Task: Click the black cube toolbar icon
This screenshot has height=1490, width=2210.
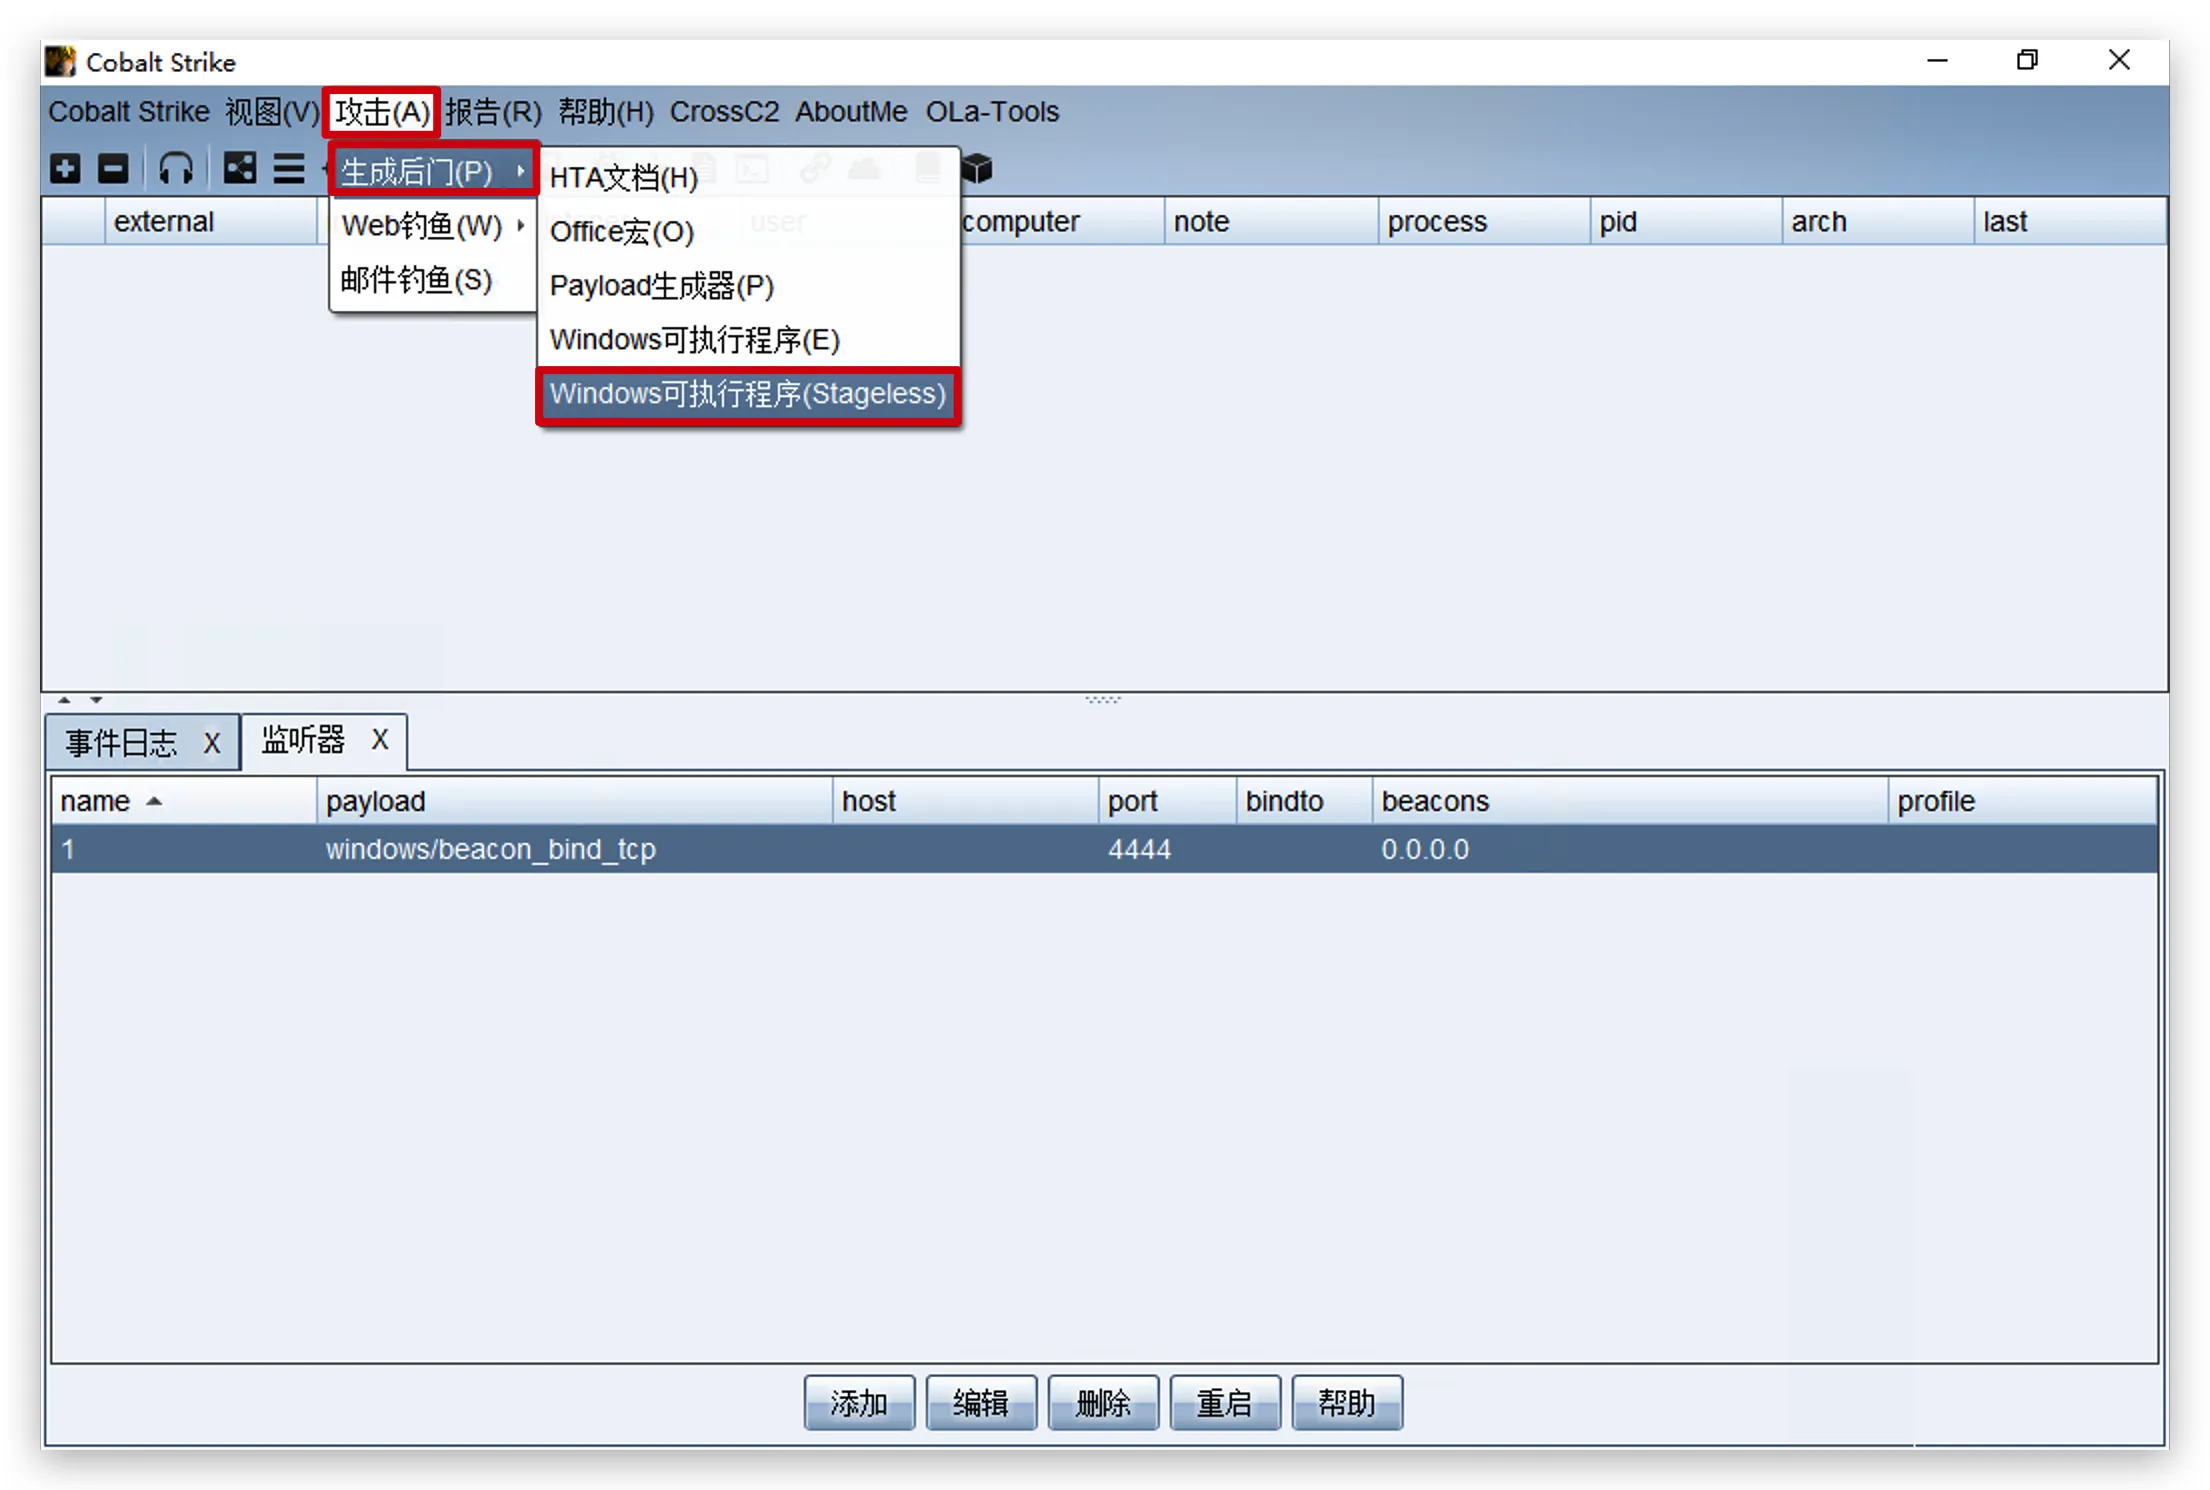Action: pos(977,168)
